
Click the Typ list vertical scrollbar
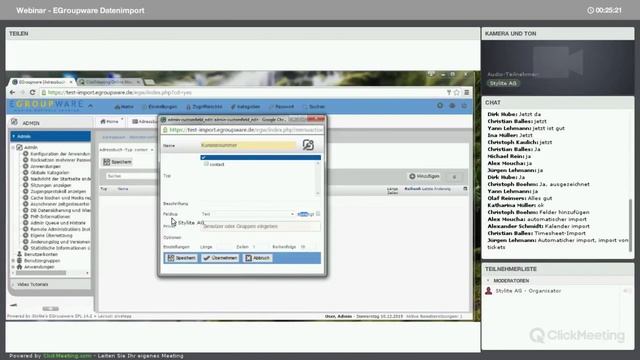pos(318,178)
